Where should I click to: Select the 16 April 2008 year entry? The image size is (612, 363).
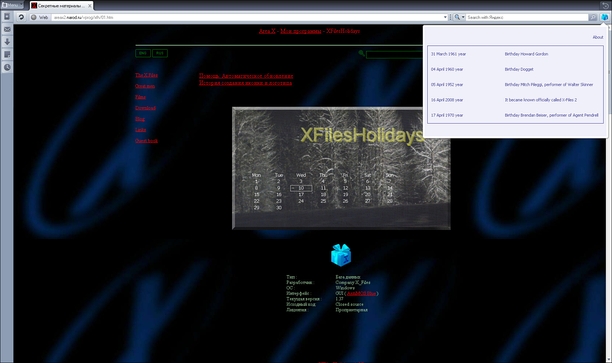pos(447,100)
